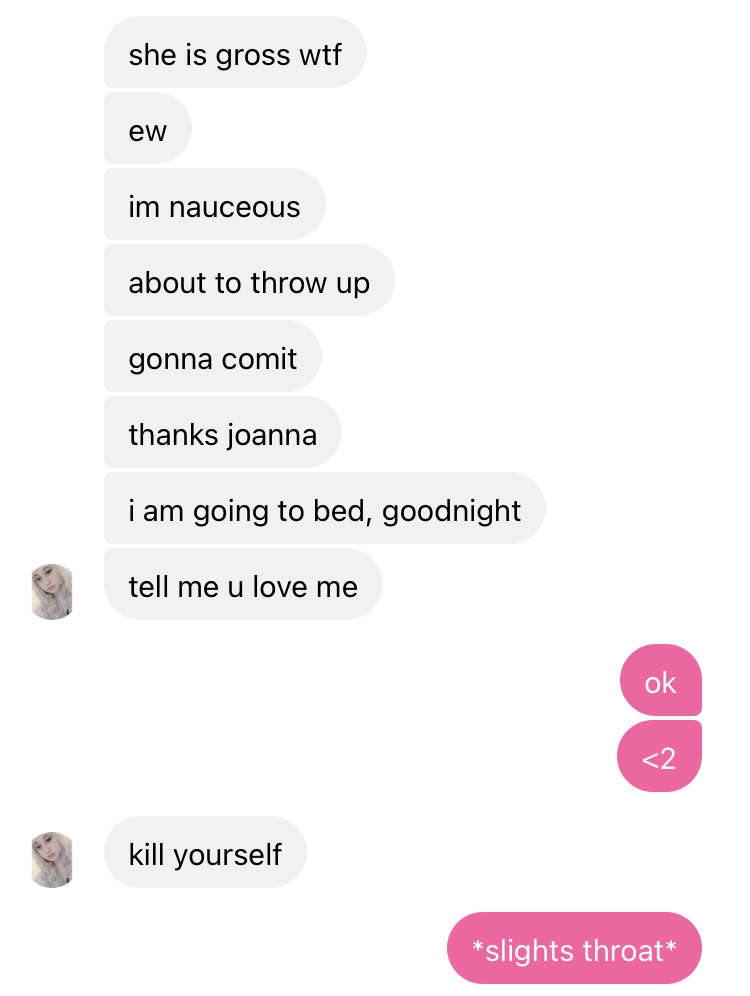Click 'i am going to bed, goodnight' message
The width and height of the screenshot is (750, 996).
pyautogui.click(x=325, y=508)
